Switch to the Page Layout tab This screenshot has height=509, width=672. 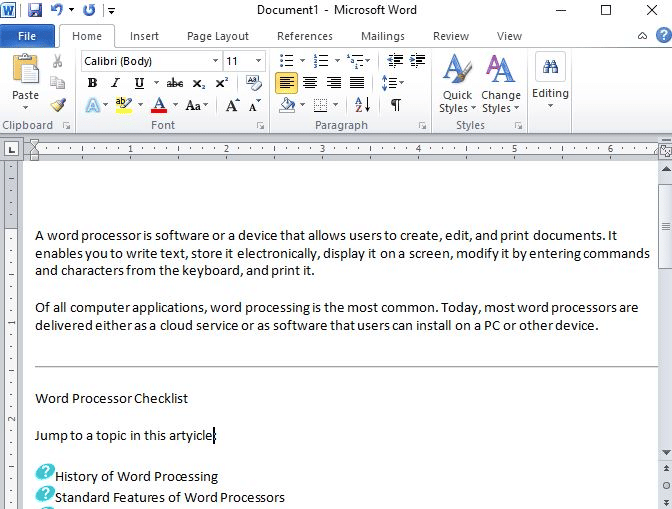click(218, 36)
